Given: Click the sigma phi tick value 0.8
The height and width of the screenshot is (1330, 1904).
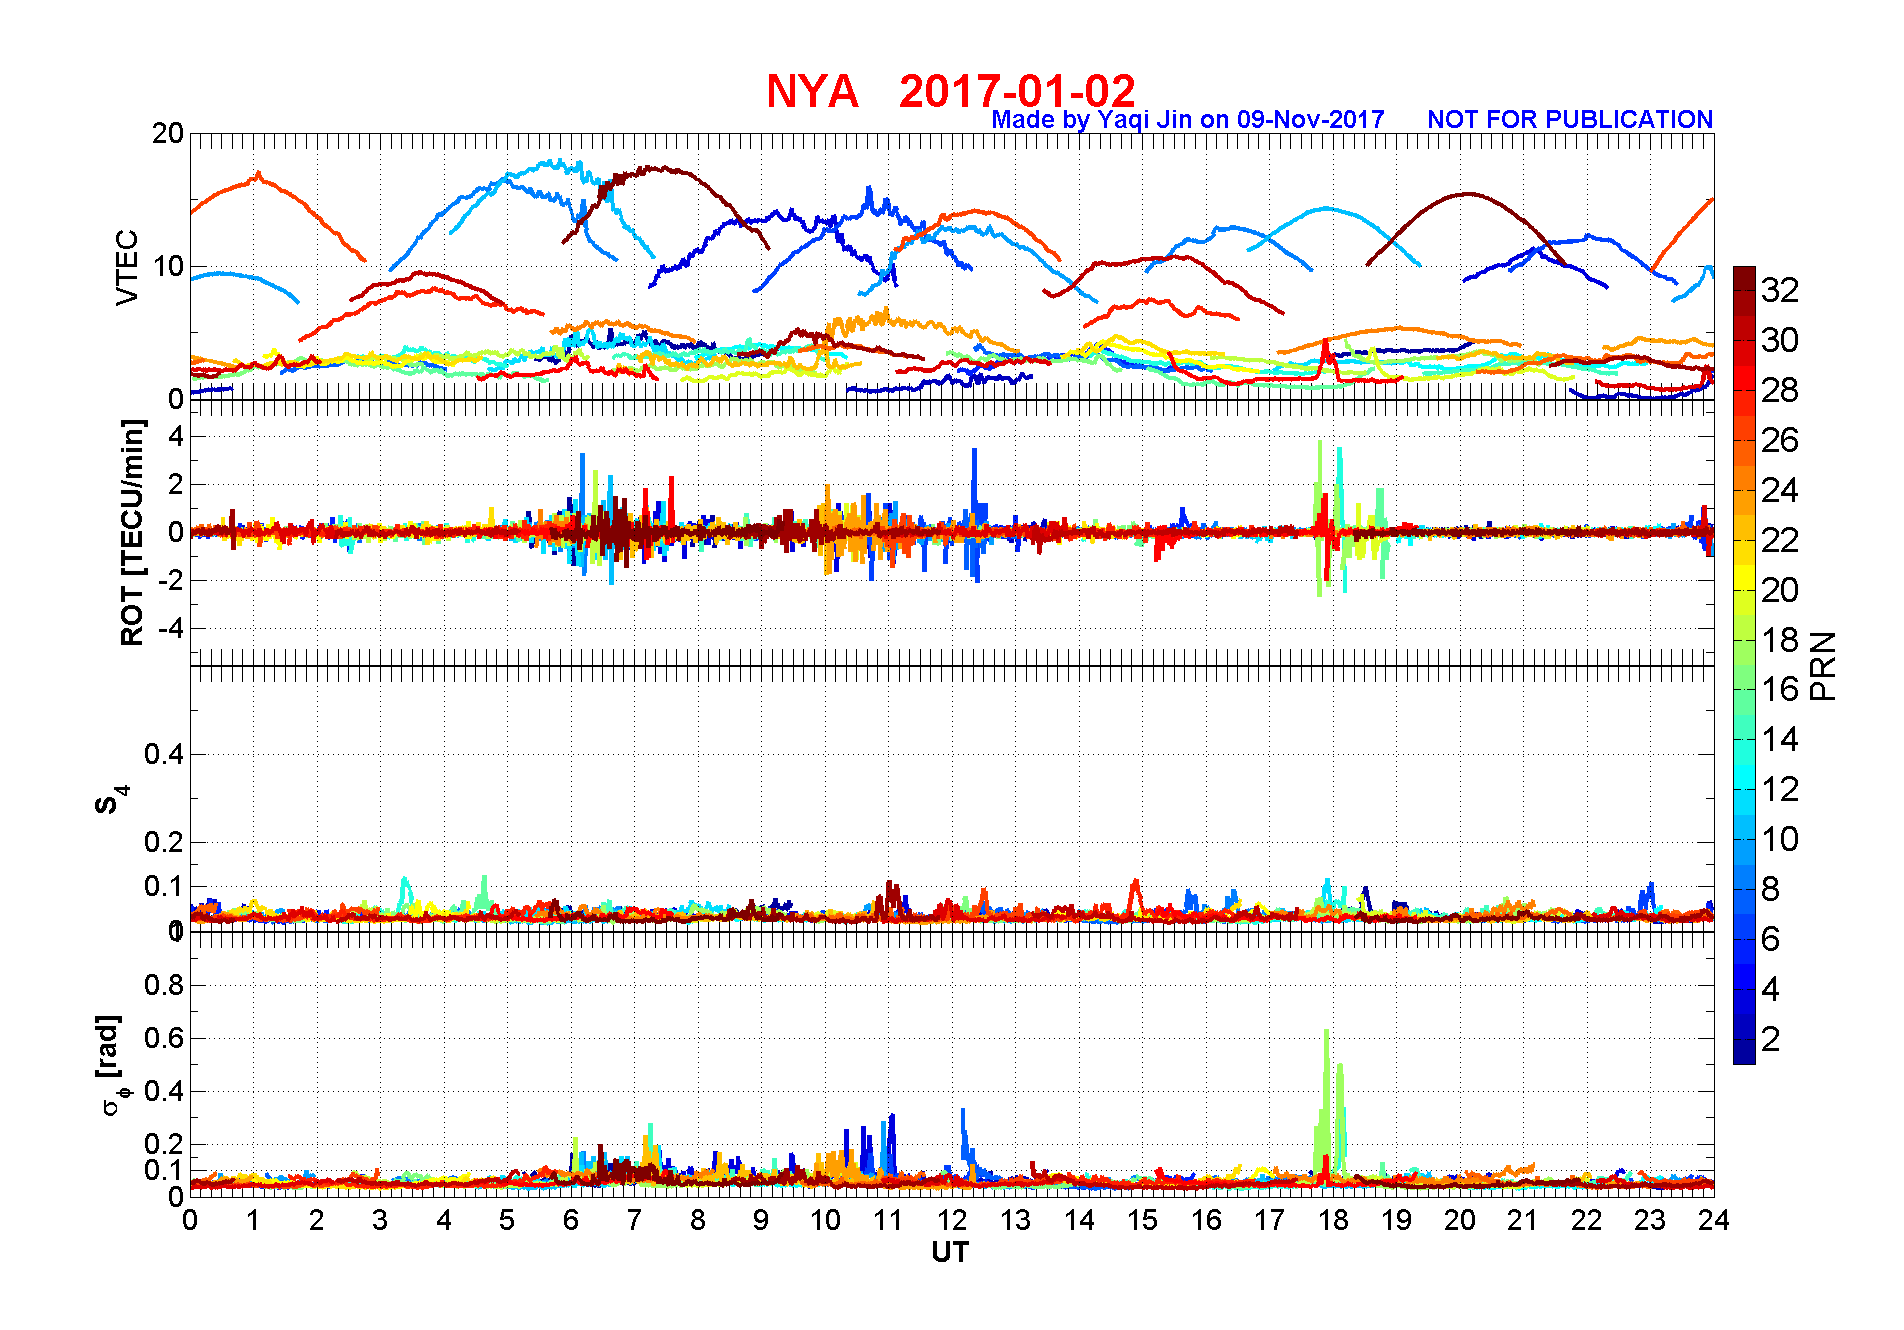Looking at the screenshot, I should pos(164,985).
